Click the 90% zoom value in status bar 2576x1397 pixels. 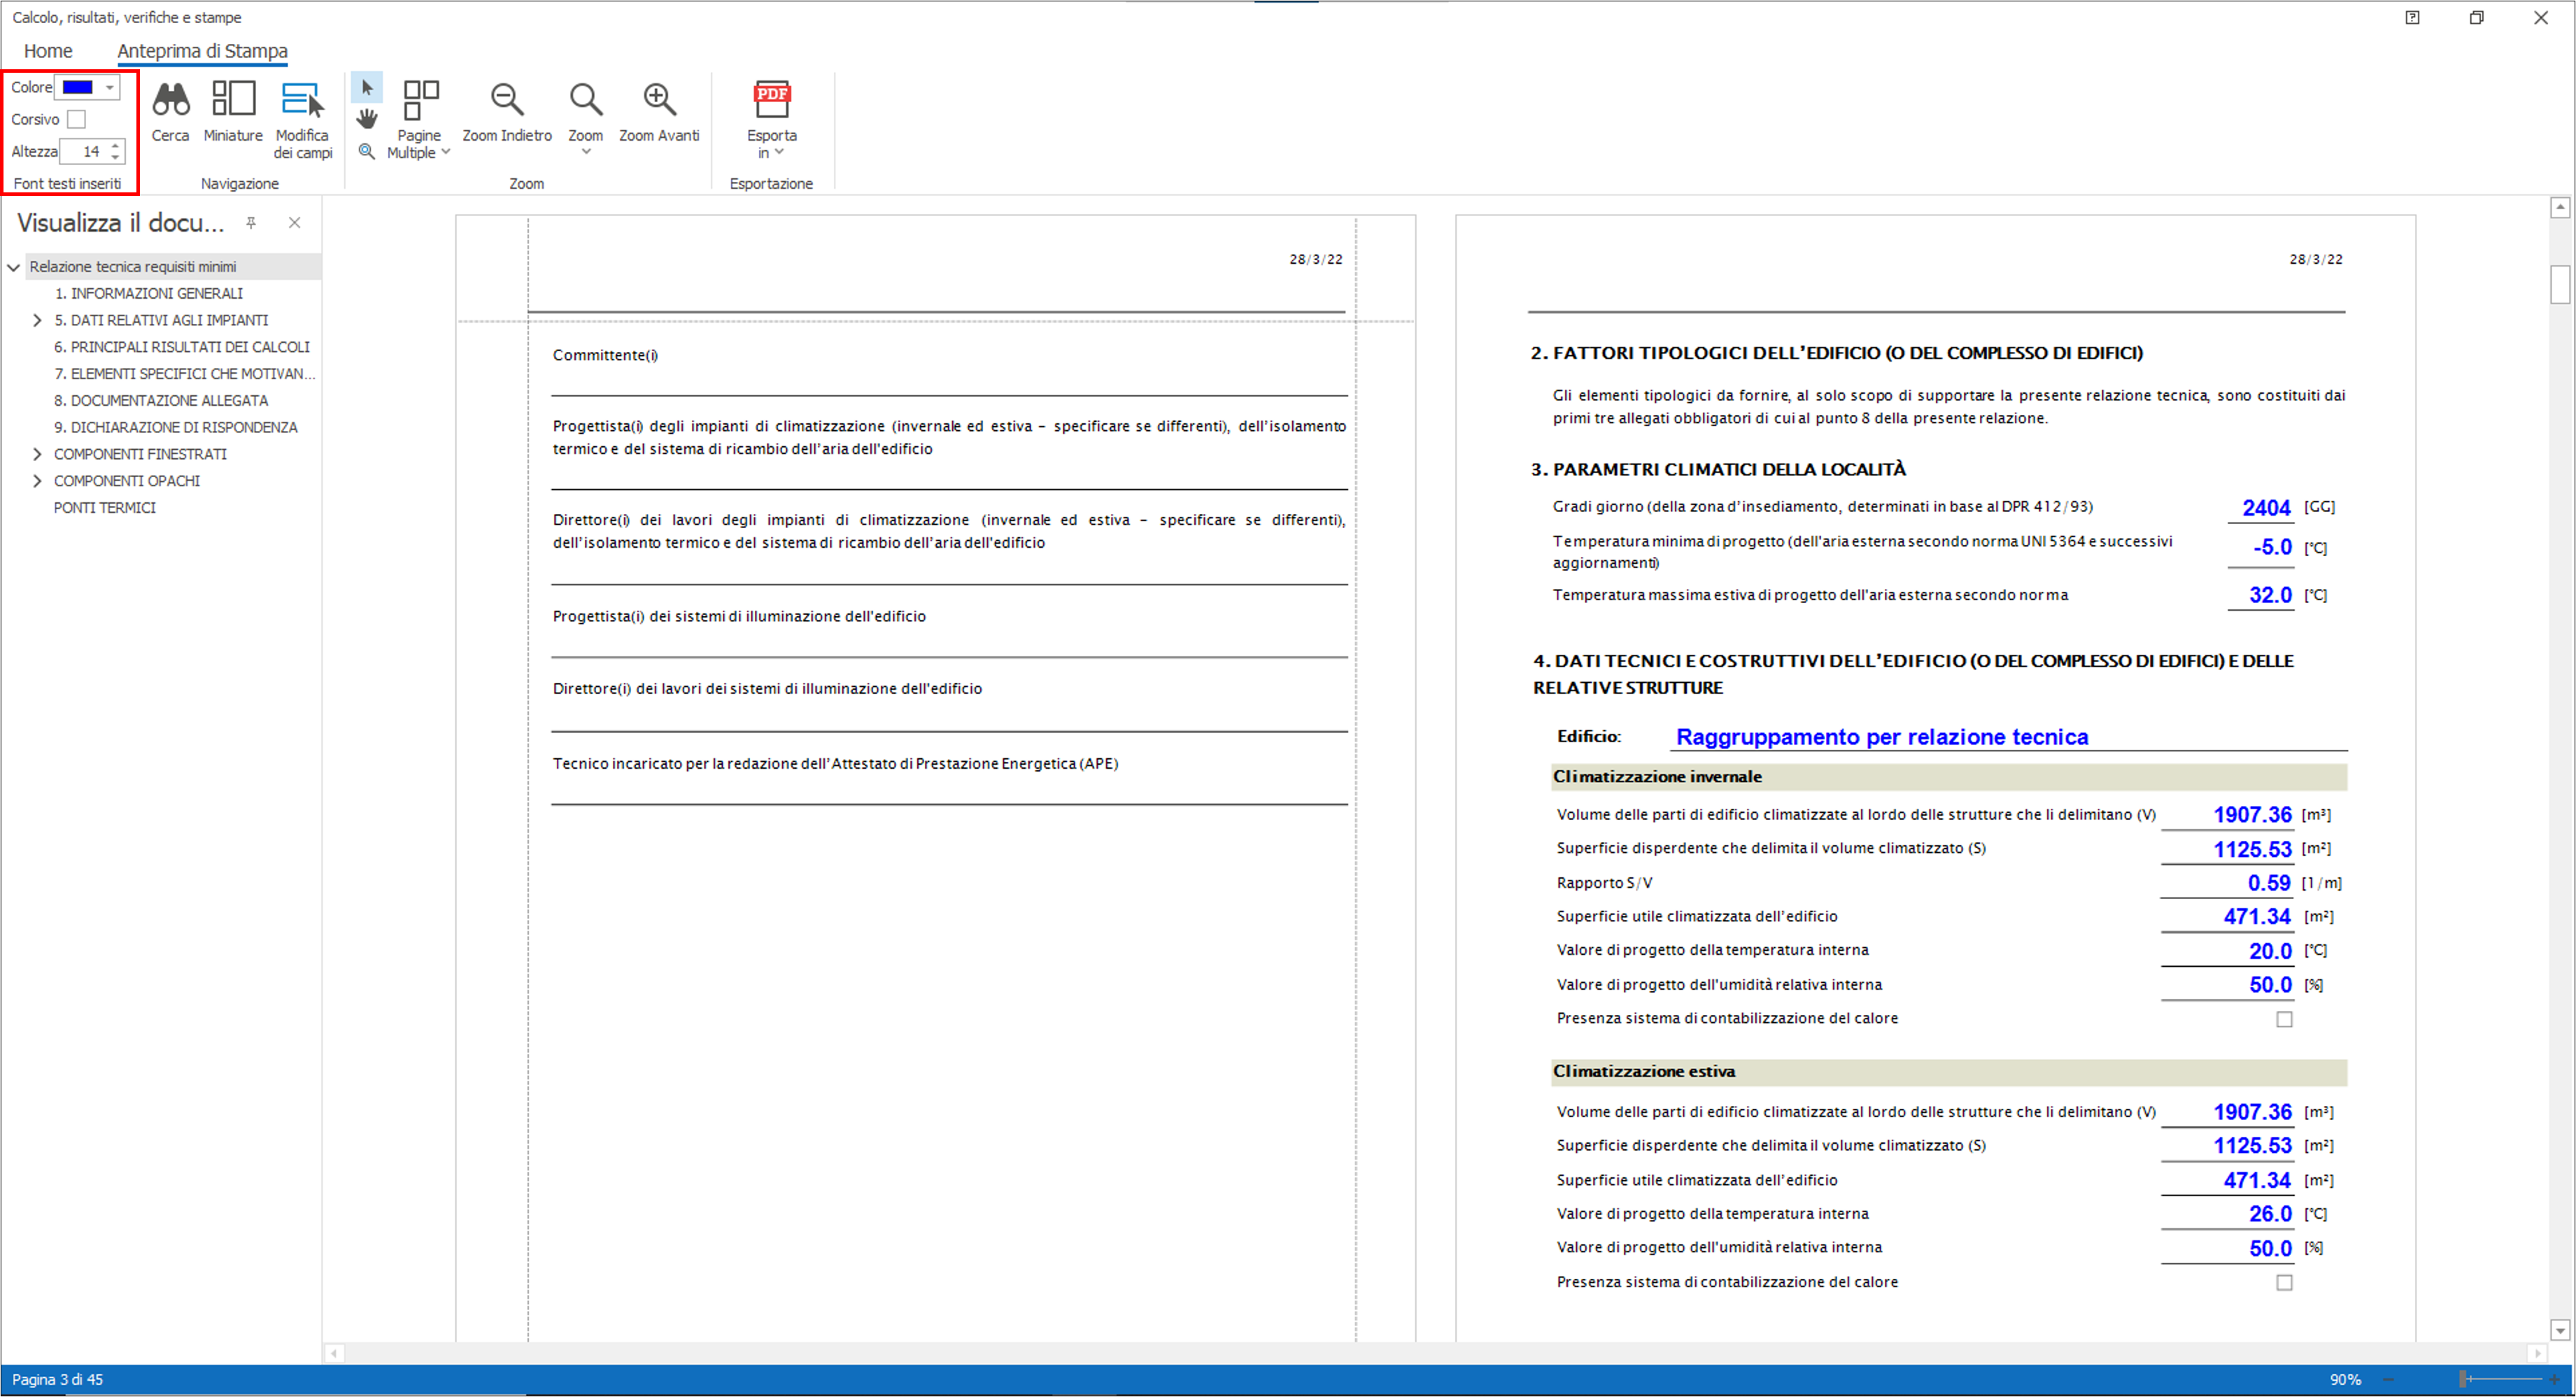[2345, 1380]
